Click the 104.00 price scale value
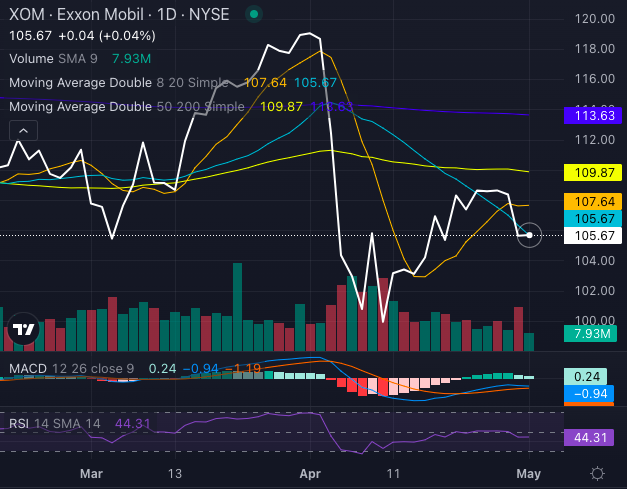Image resolution: width=627 pixels, height=489 pixels. pos(595,261)
